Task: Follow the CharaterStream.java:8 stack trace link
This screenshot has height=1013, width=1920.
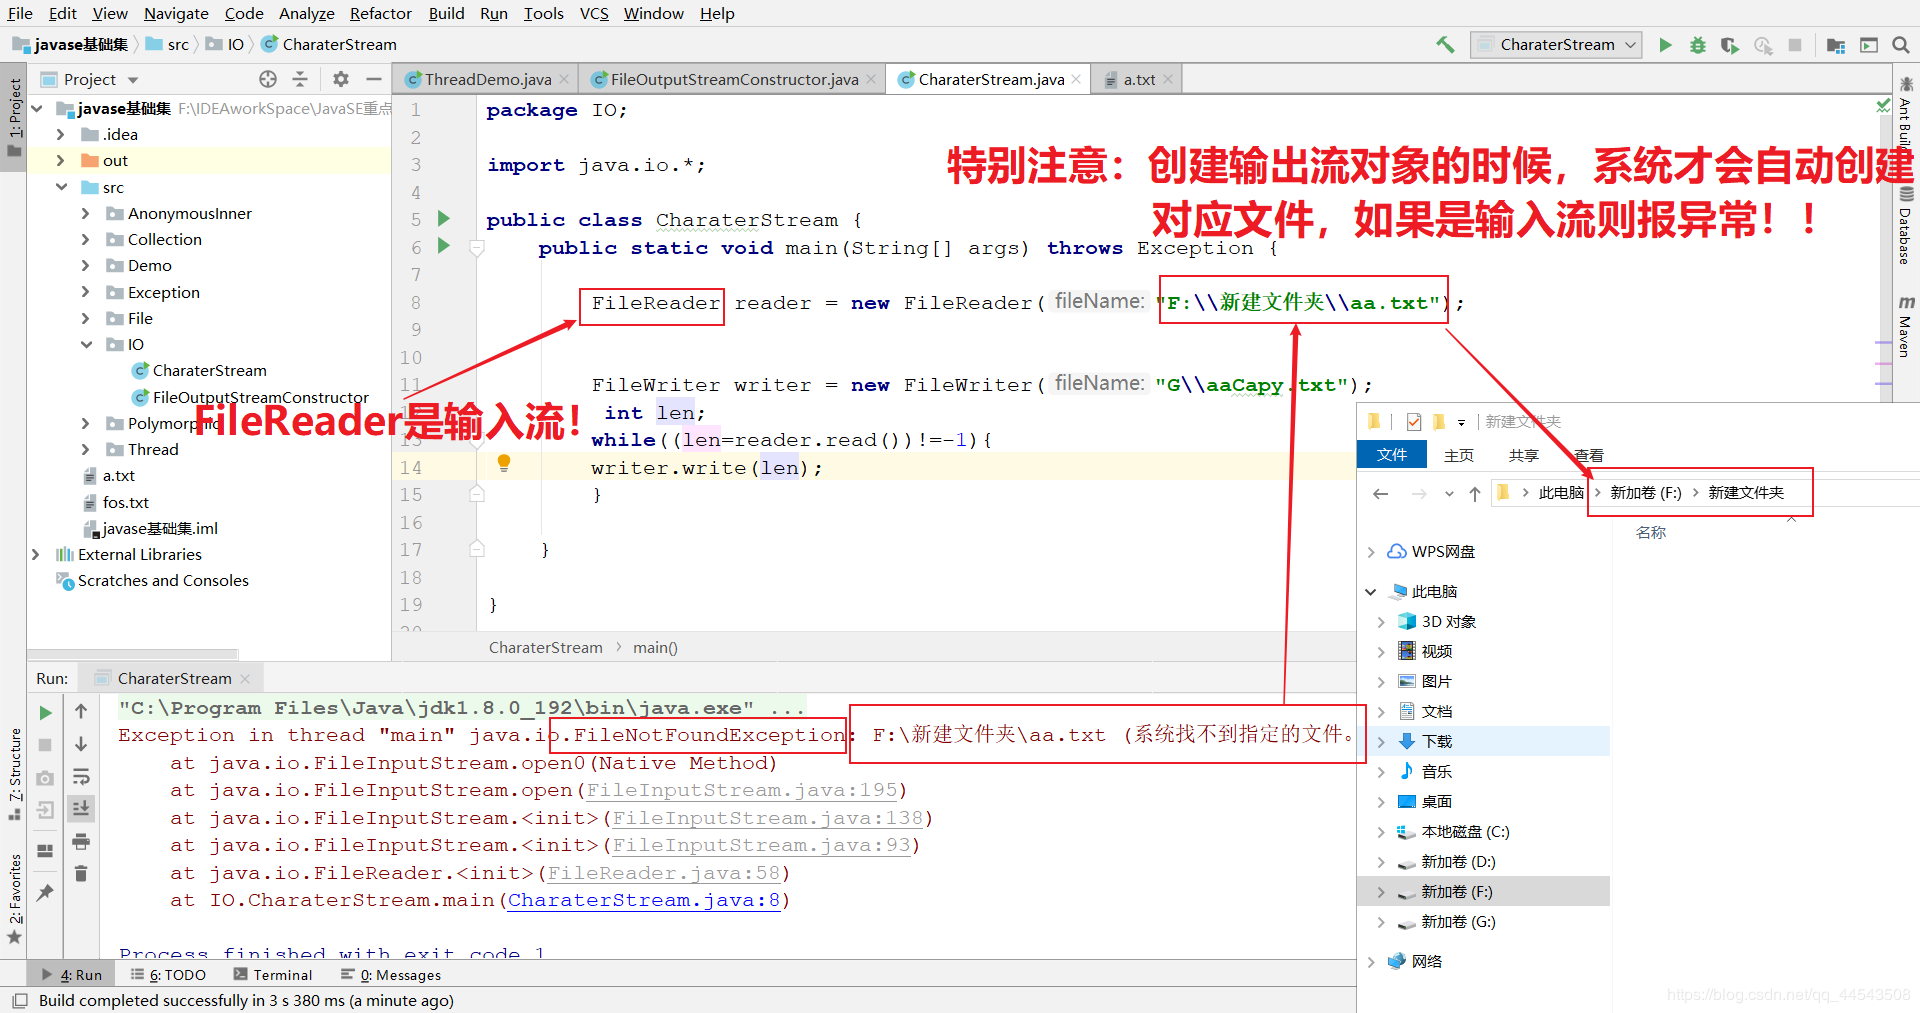Action: [x=644, y=900]
